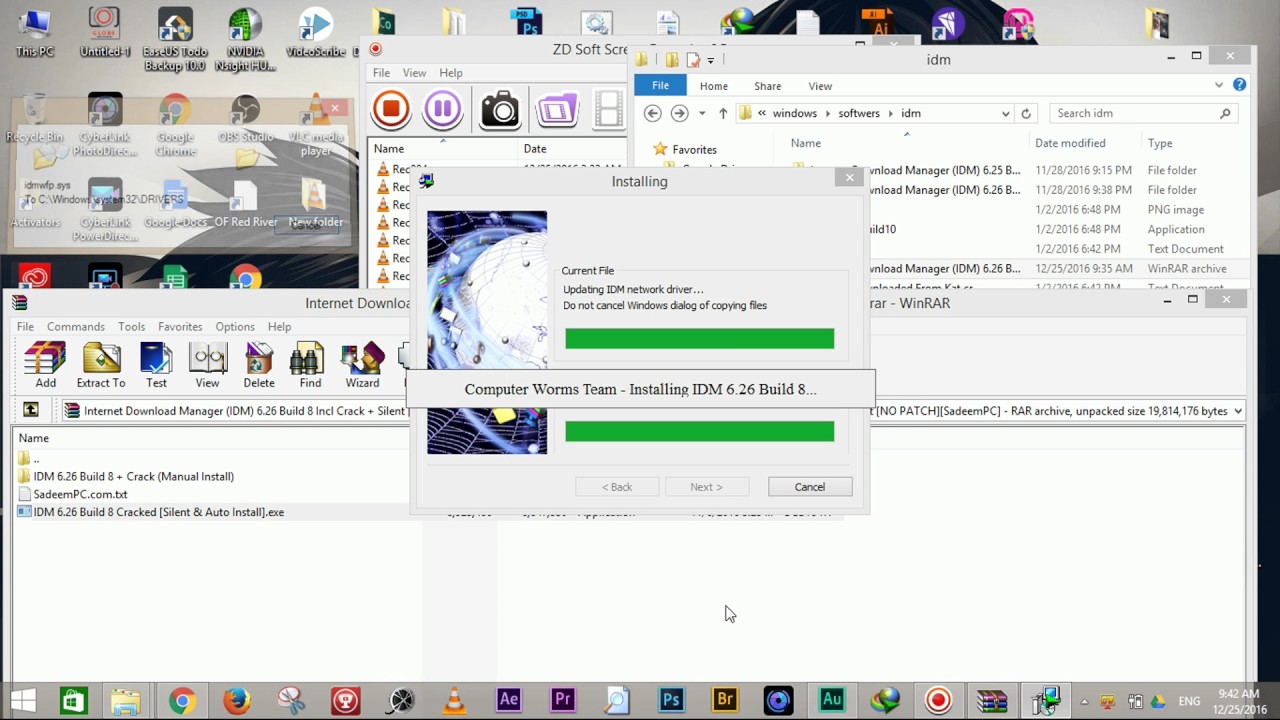Viewport: 1280px width, 720px height.
Task: Open ZD Soft recorder's video folder icon
Action: coord(557,109)
